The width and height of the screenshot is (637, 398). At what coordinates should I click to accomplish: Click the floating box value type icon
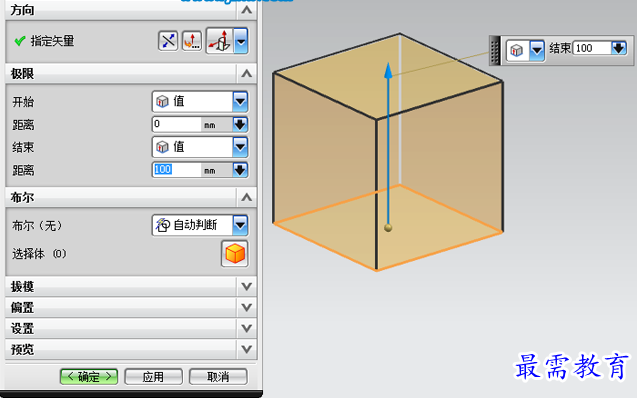[x=517, y=50]
